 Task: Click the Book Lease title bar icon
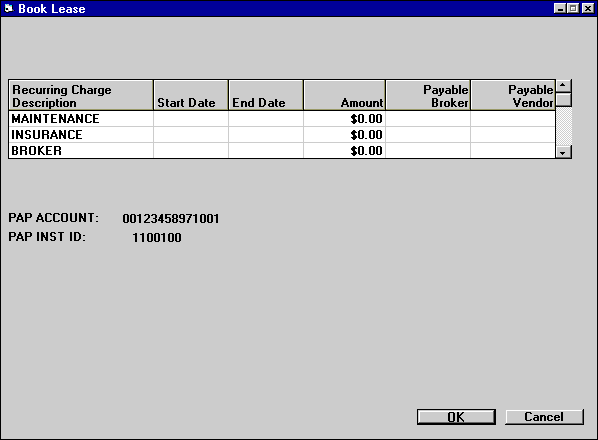click(8, 8)
